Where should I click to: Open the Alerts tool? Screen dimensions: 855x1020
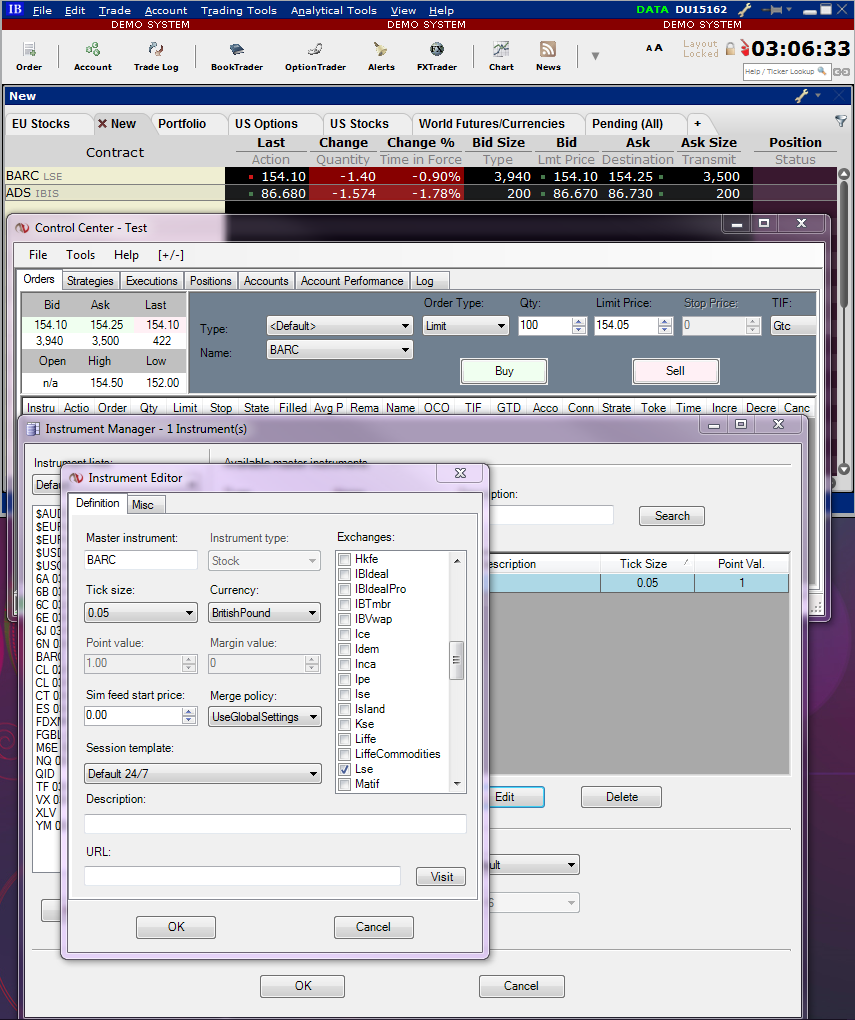tap(381, 57)
